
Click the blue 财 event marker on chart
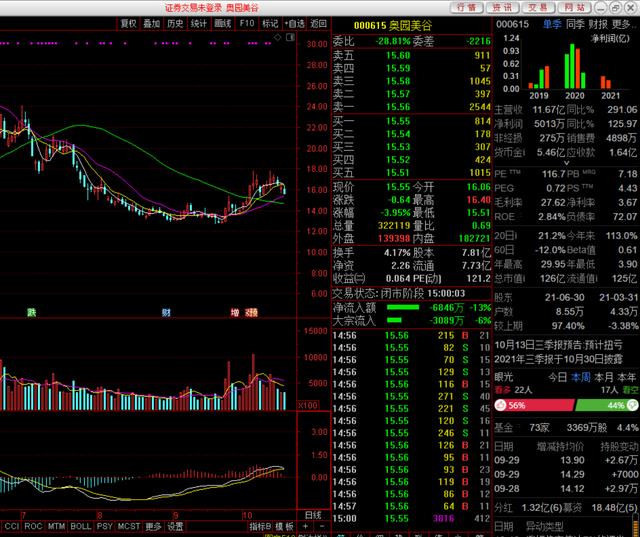click(x=166, y=313)
